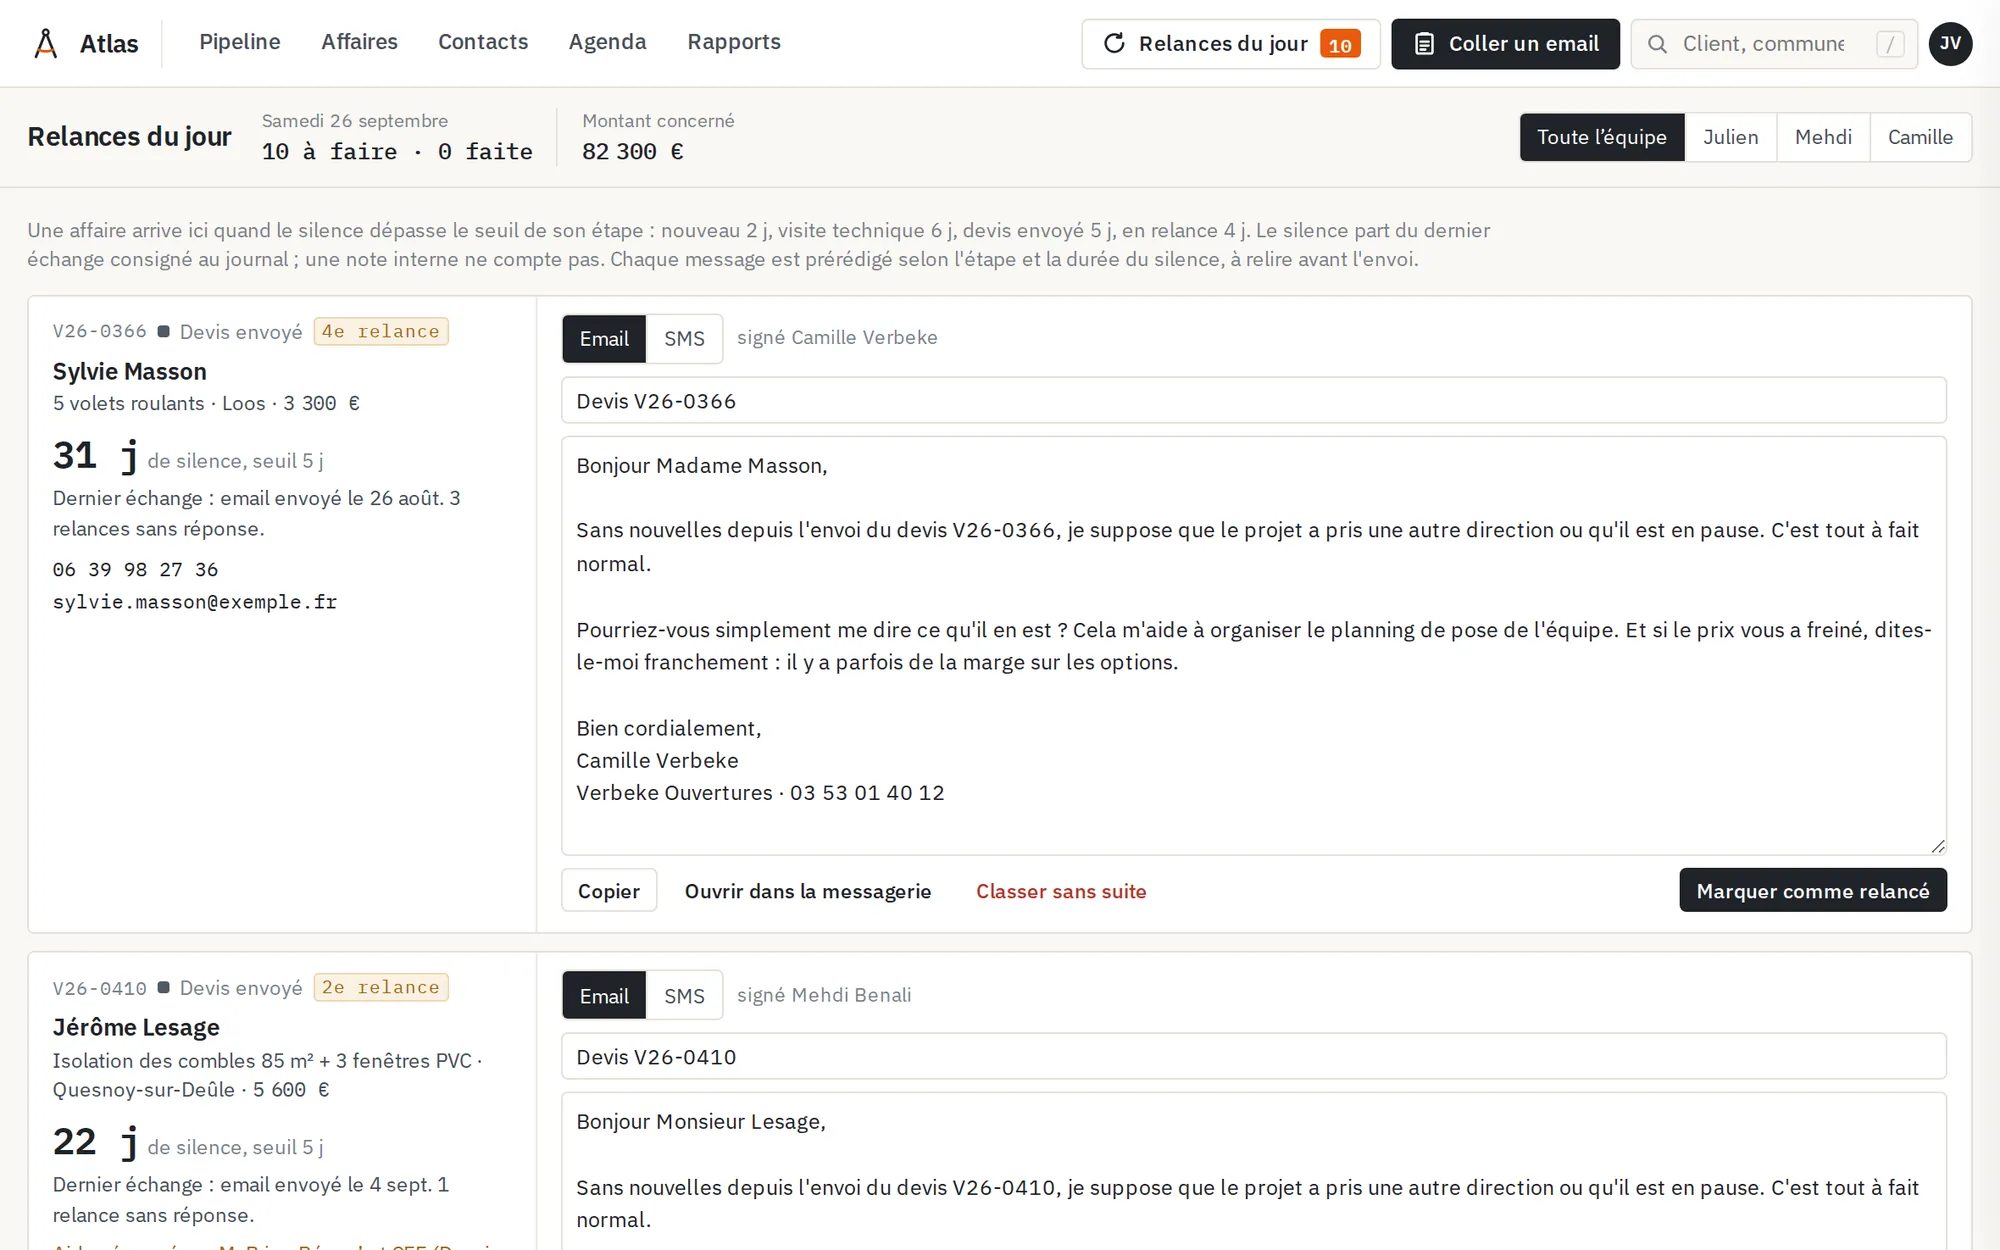Viewport: 2000px width, 1250px height.
Task: Click subject field Devis V26-0366
Action: tap(1254, 401)
